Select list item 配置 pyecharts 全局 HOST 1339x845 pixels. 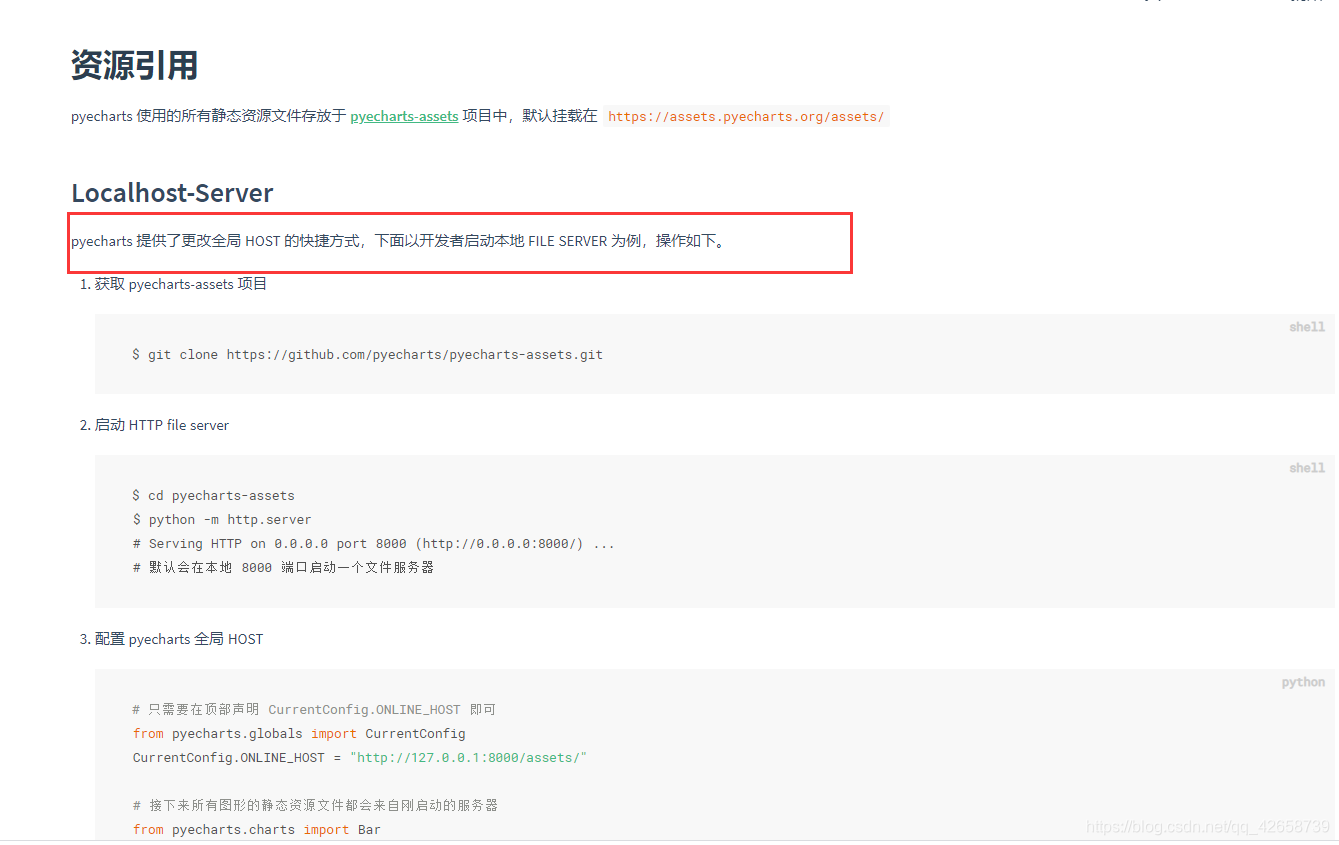click(x=179, y=639)
